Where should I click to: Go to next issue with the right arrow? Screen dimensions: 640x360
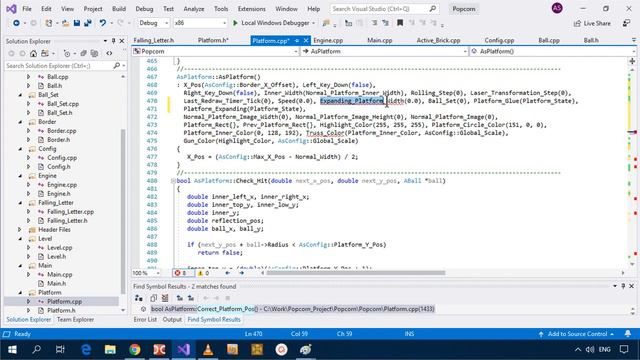click(x=242, y=273)
